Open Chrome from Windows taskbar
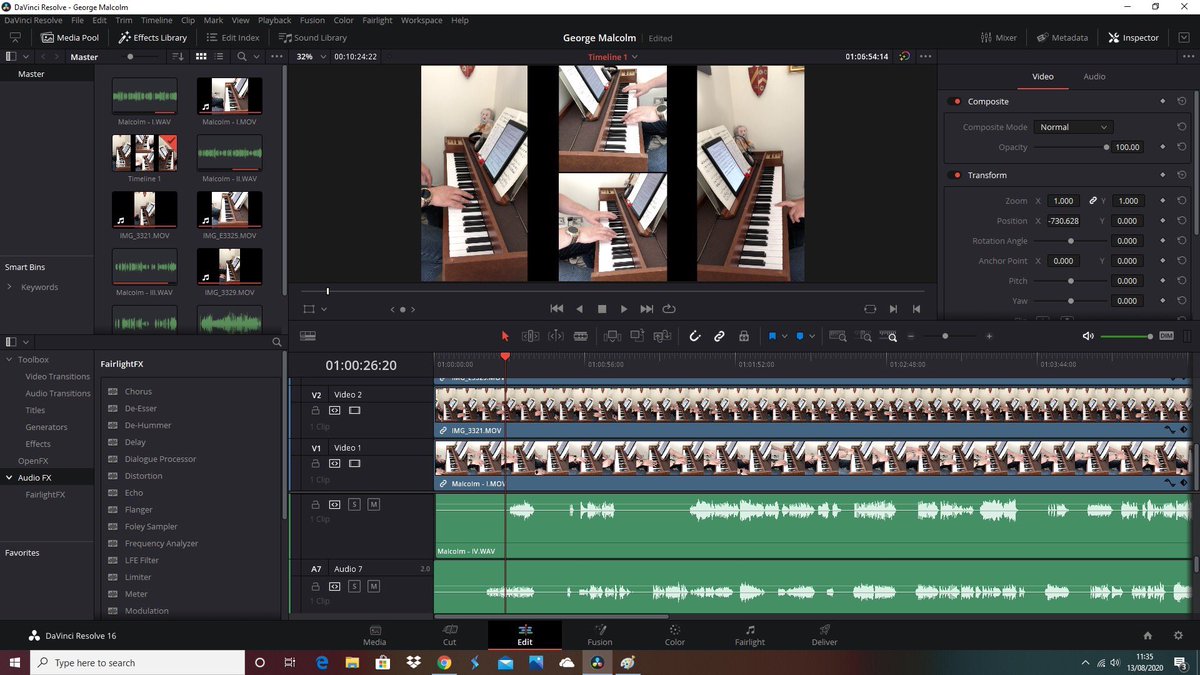 click(x=444, y=662)
